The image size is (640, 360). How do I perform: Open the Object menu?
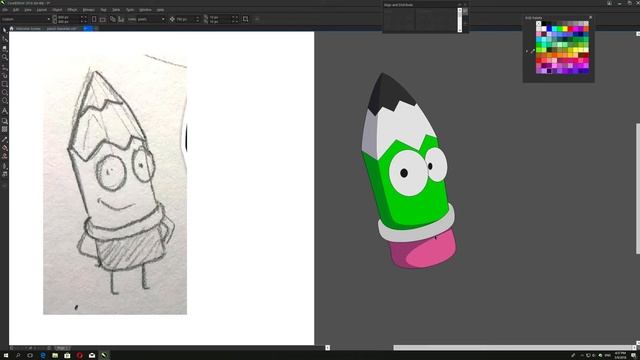(x=57, y=10)
